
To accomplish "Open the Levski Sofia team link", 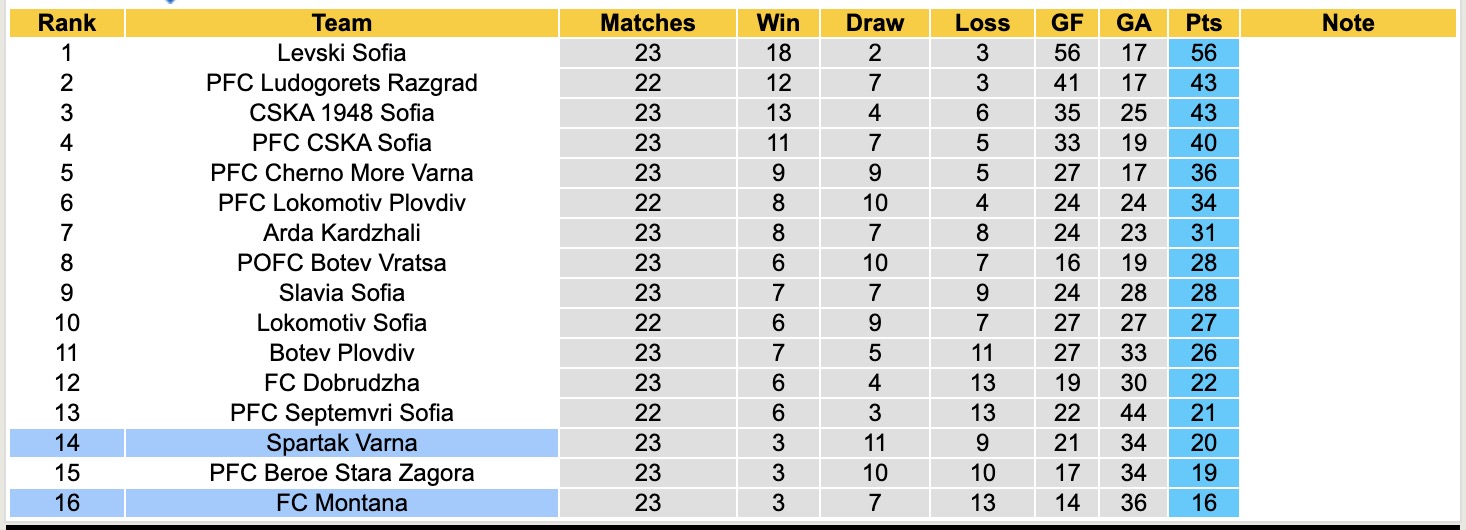I will pos(342,53).
